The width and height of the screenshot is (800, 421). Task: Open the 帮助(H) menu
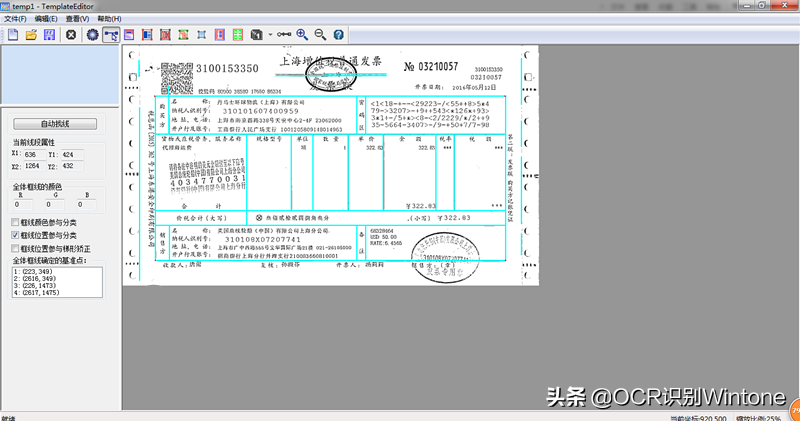tap(109, 19)
